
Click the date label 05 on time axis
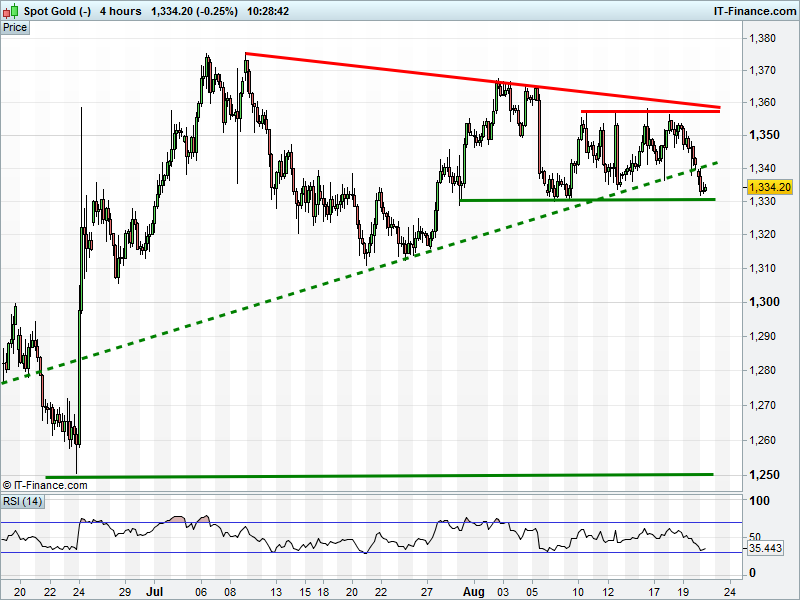pyautogui.click(x=532, y=592)
